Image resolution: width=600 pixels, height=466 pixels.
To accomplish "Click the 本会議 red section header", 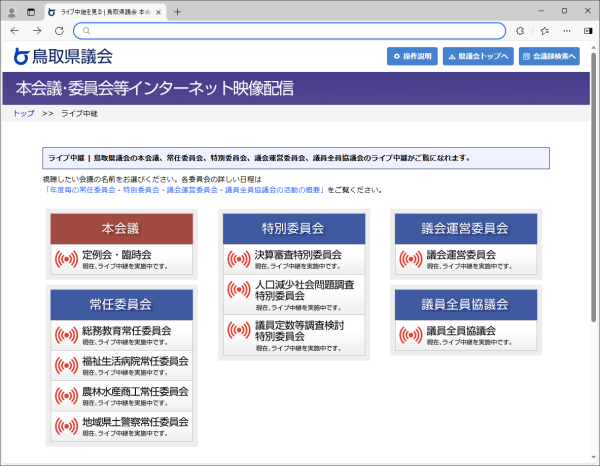I will point(122,229).
